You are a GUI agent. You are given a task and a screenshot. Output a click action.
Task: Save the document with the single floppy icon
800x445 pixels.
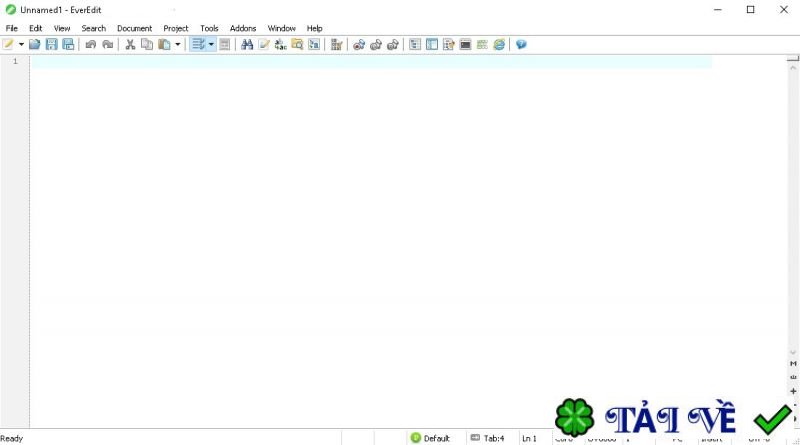coord(52,44)
